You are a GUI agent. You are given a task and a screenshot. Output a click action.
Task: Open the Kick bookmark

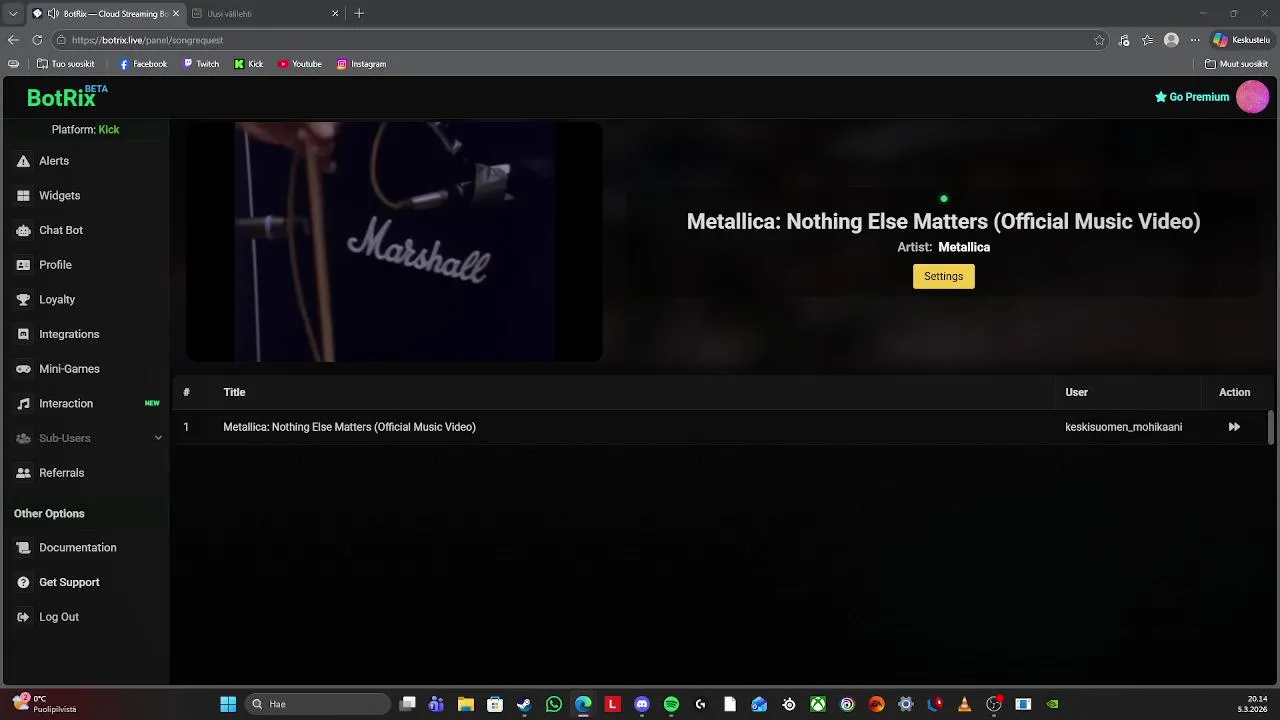click(x=249, y=64)
